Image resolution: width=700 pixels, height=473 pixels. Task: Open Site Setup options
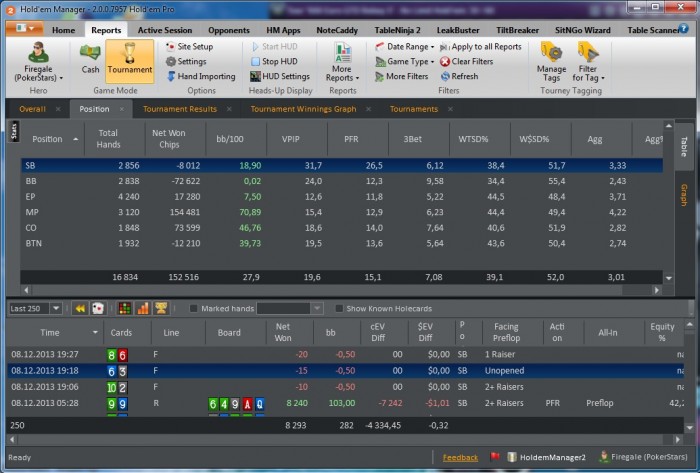pyautogui.click(x=189, y=46)
